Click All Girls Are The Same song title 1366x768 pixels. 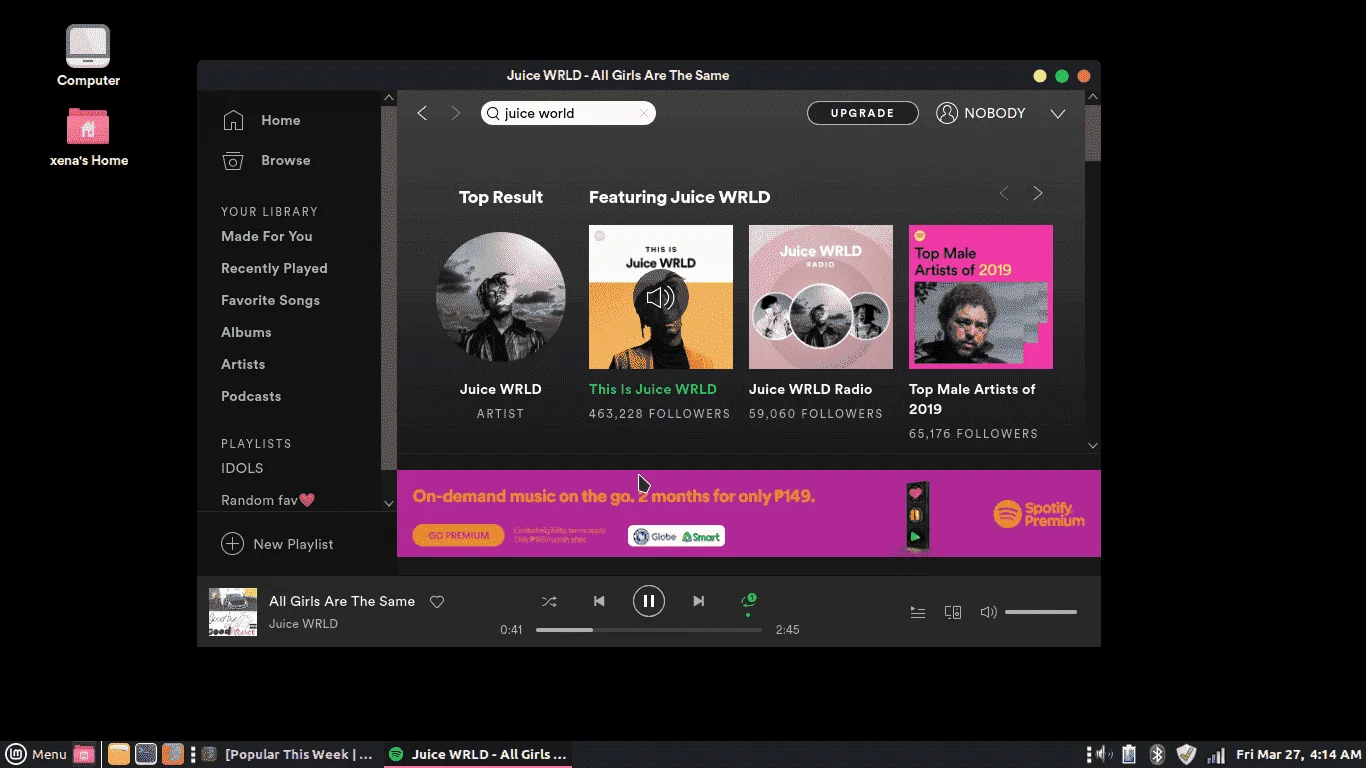(342, 601)
